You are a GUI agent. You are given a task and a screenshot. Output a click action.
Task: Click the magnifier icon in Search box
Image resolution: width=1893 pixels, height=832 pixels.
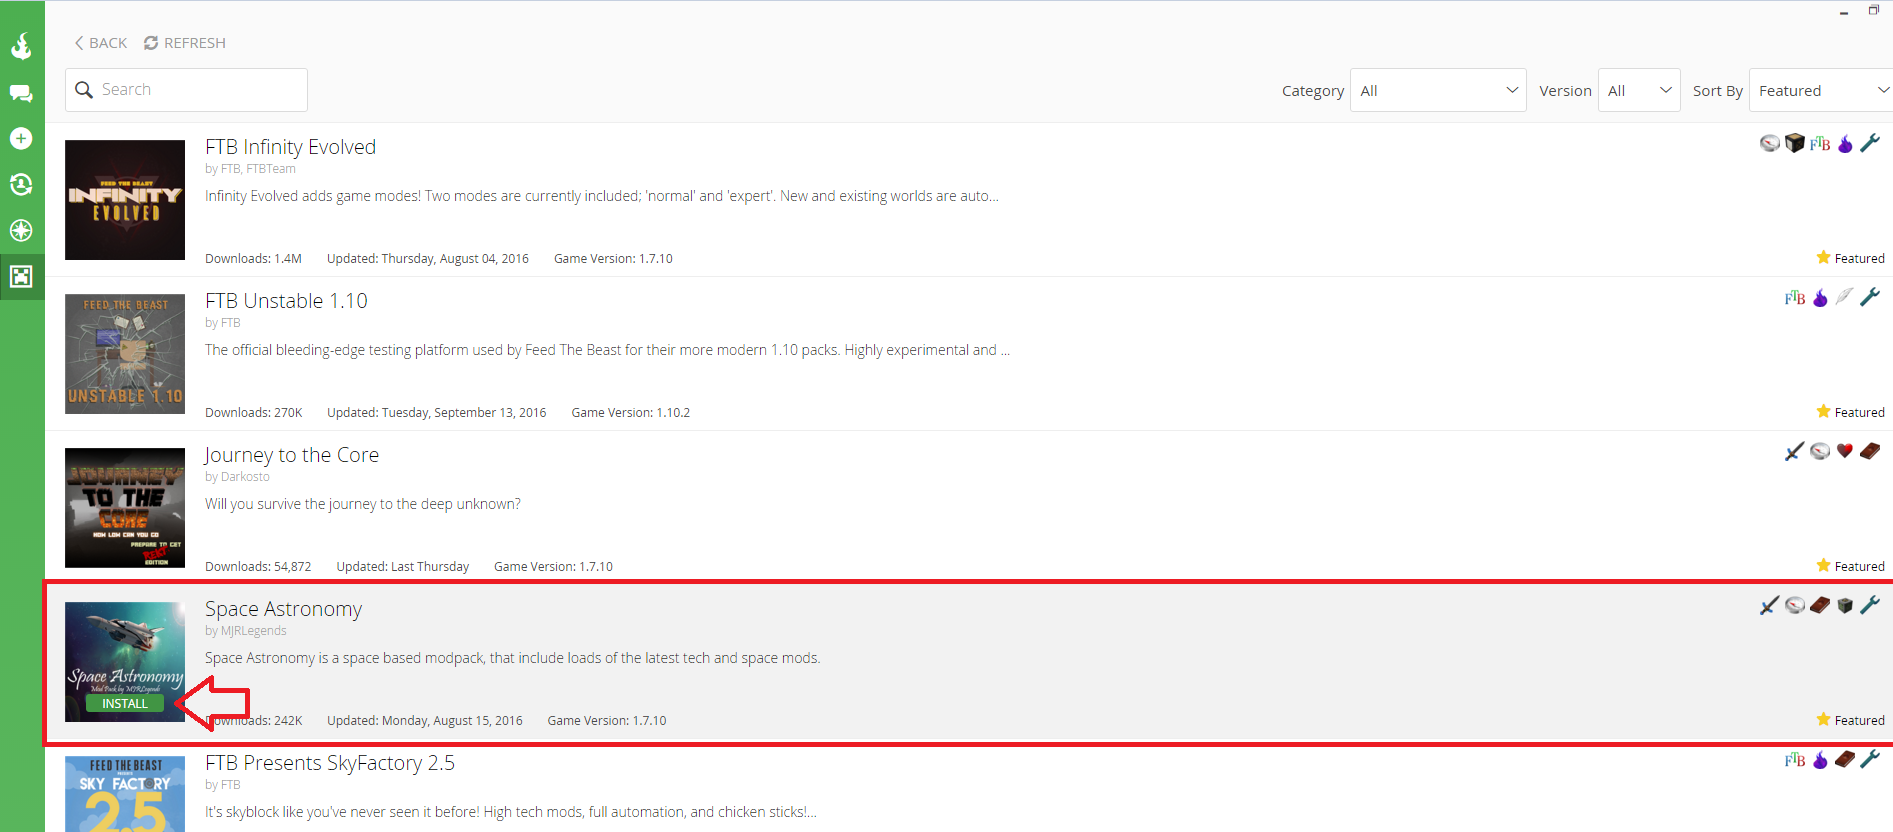(84, 90)
